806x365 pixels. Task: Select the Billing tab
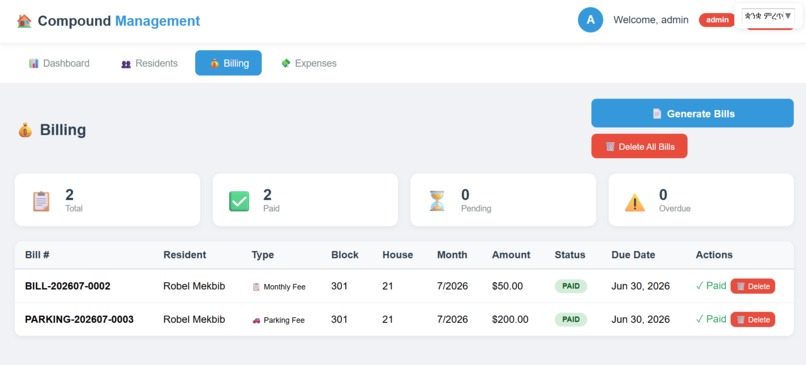tap(228, 63)
